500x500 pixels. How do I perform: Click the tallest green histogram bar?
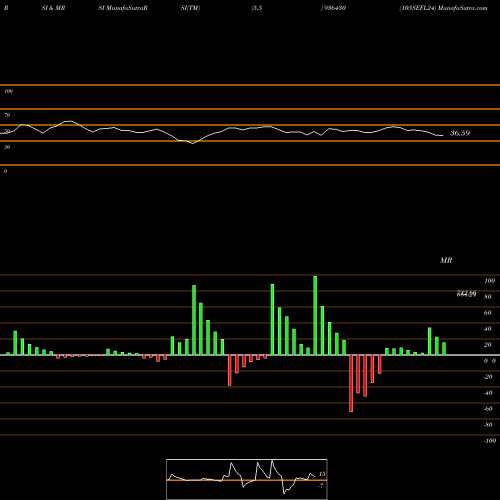coord(315,315)
